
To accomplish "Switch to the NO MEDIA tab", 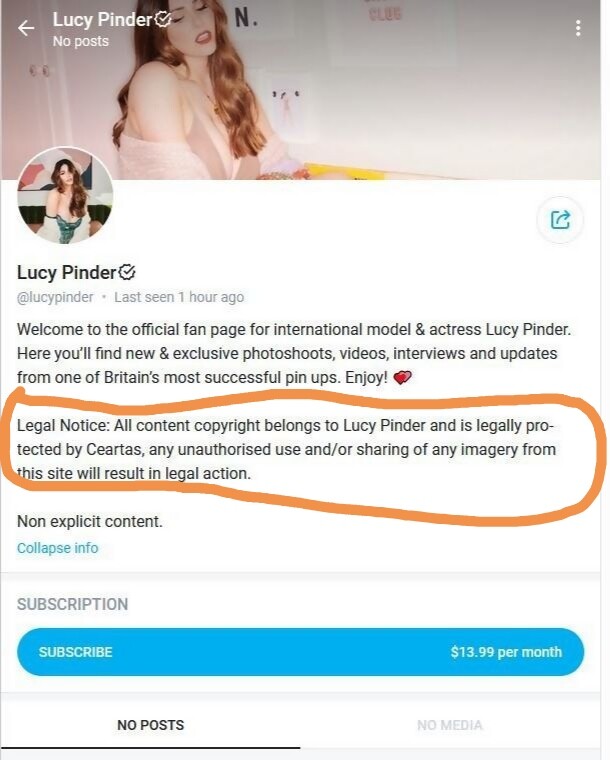I will (450, 725).
